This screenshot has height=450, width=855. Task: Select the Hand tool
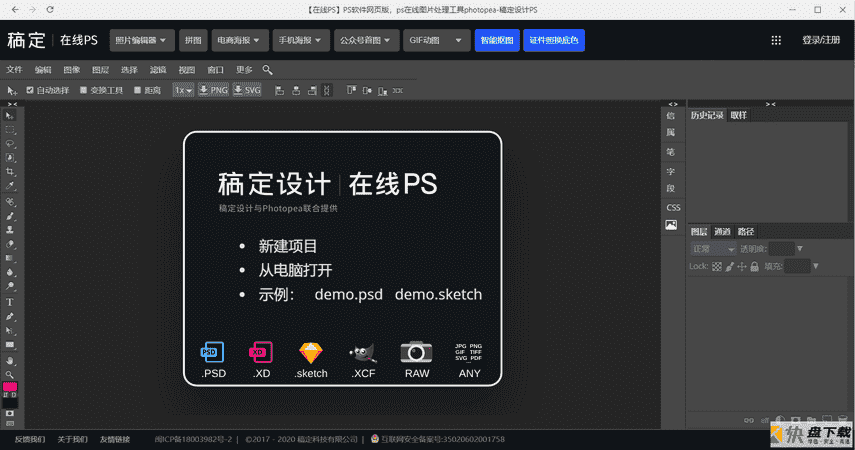[10, 361]
